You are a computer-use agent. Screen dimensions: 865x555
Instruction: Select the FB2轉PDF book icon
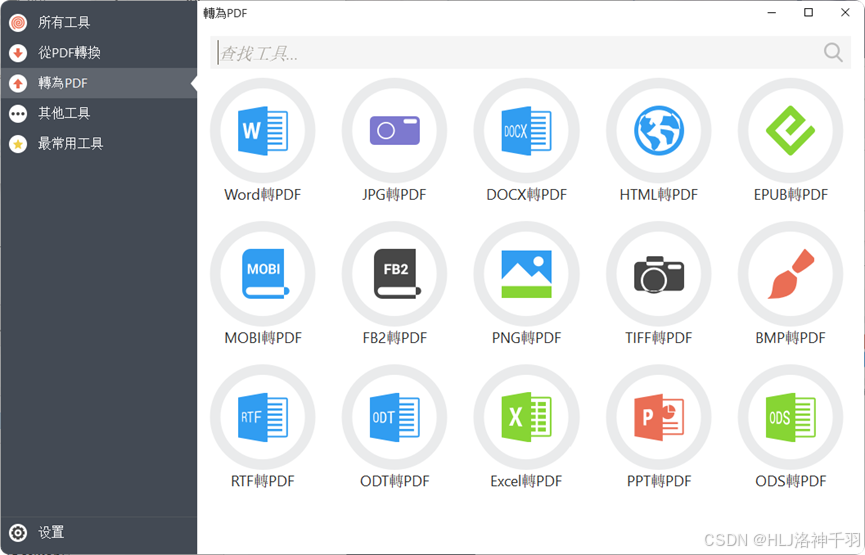pyautogui.click(x=394, y=274)
